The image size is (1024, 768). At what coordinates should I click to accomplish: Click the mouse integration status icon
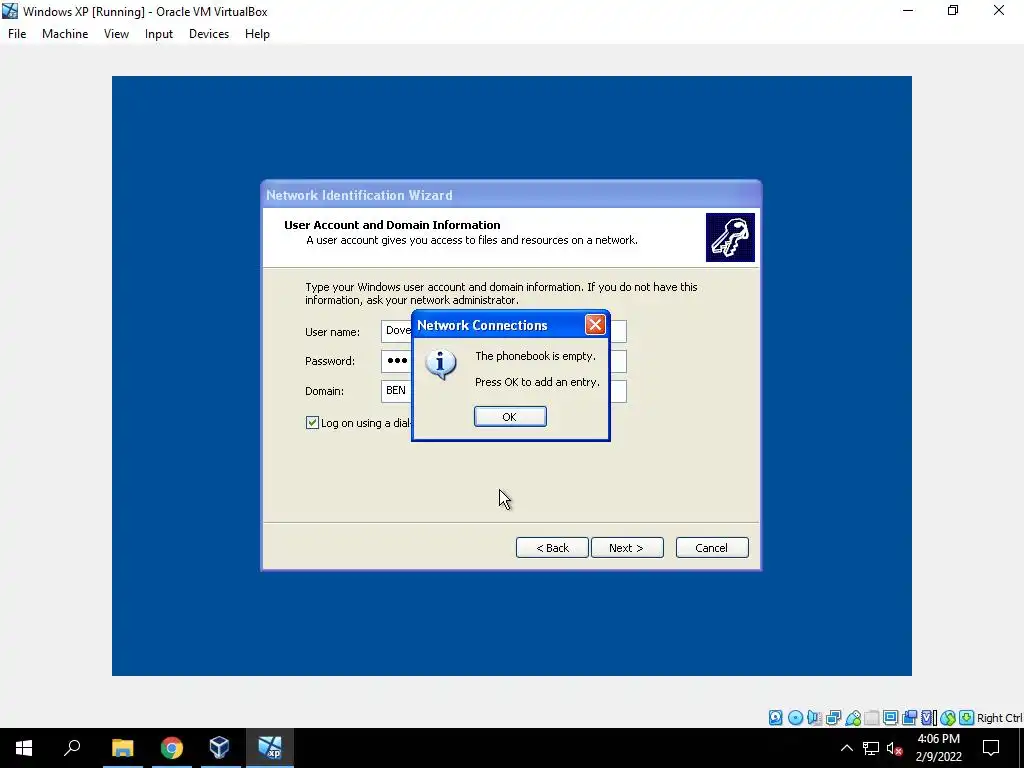[948, 718]
